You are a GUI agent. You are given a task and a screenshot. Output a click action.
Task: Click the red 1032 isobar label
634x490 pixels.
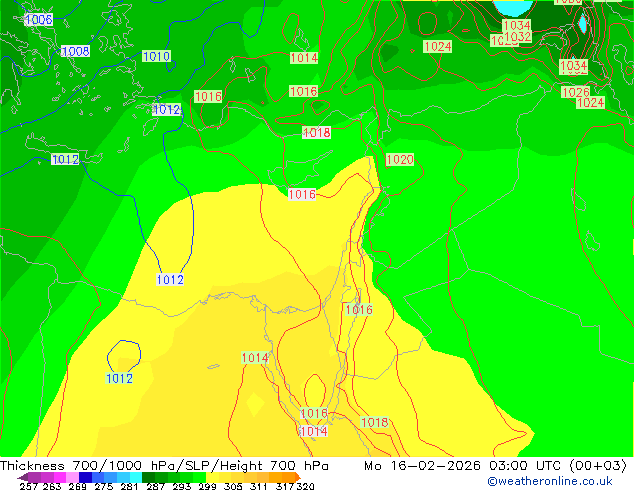point(518,36)
